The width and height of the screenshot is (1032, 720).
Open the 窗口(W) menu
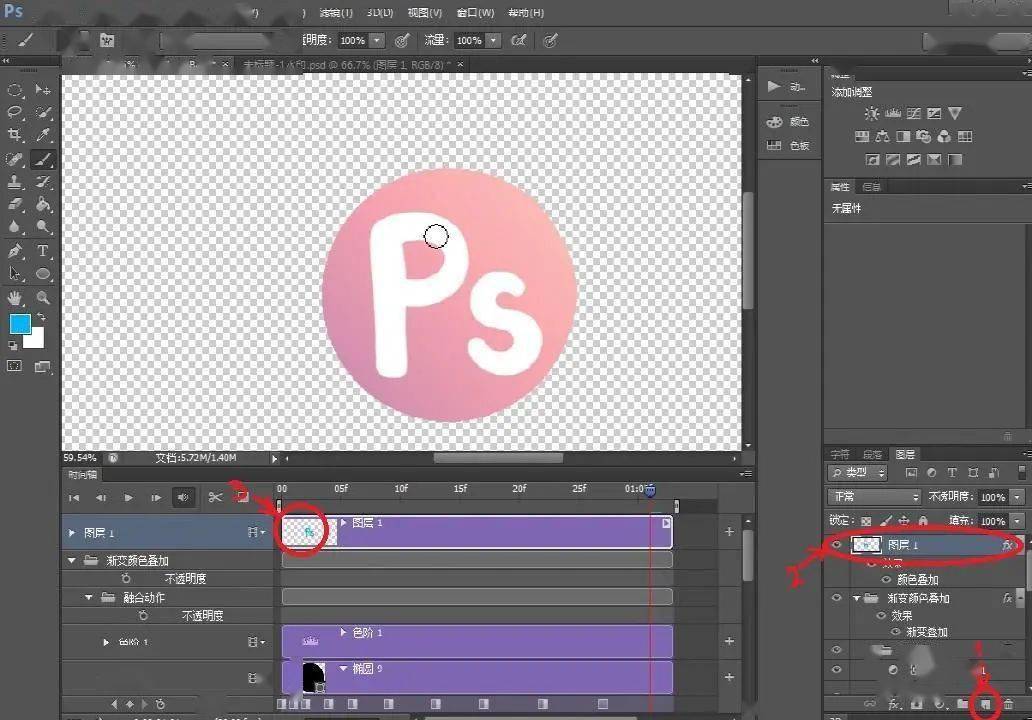475,13
